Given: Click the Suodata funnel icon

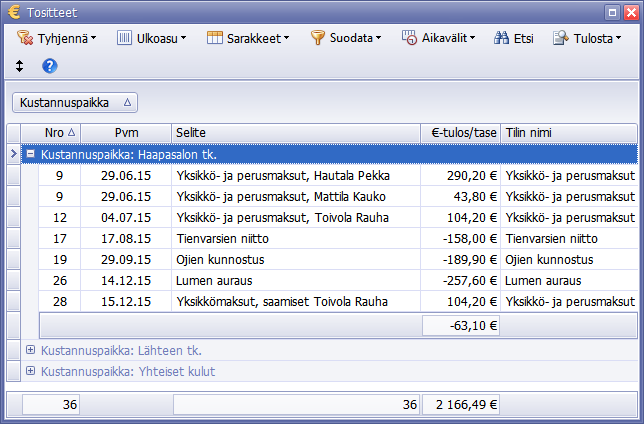Looking at the screenshot, I should 317,38.
